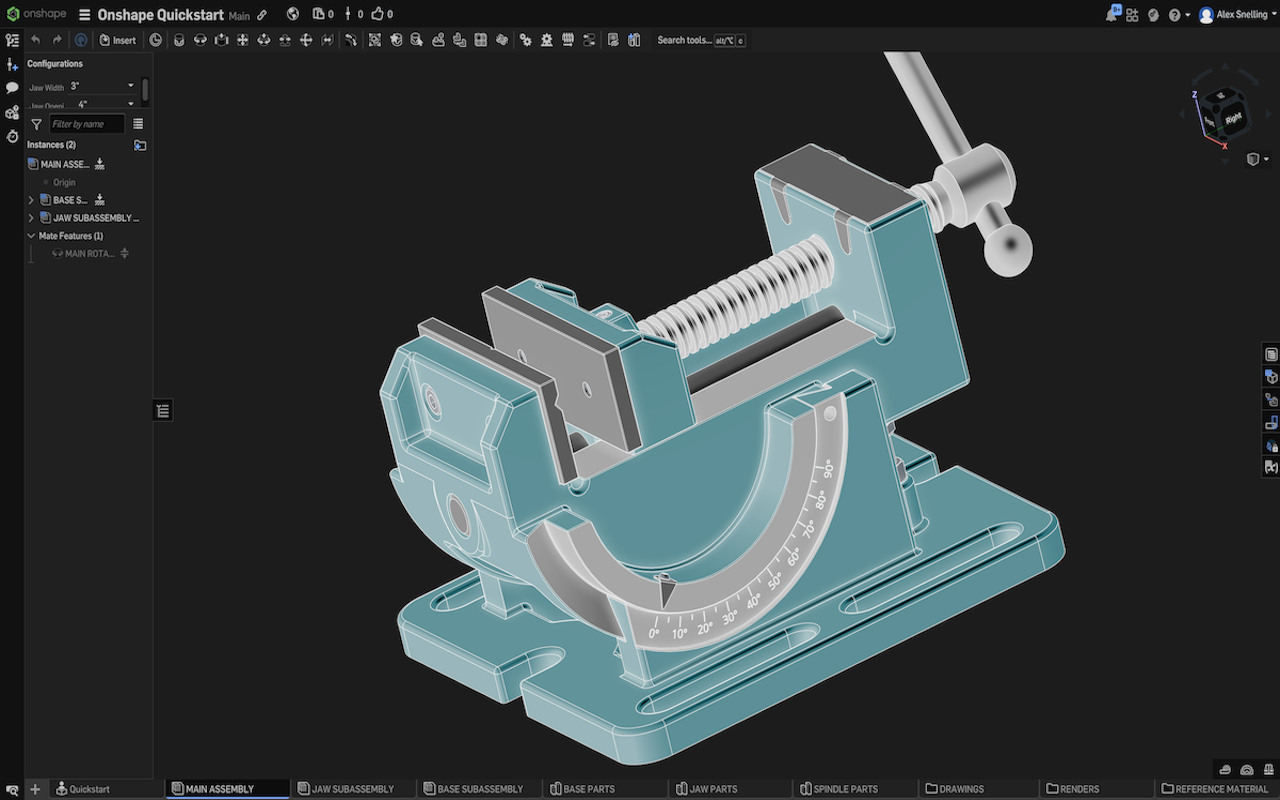Open the tab manager icon at bottom left
Image resolution: width=1280 pixels, height=800 pixels.
coord(12,789)
